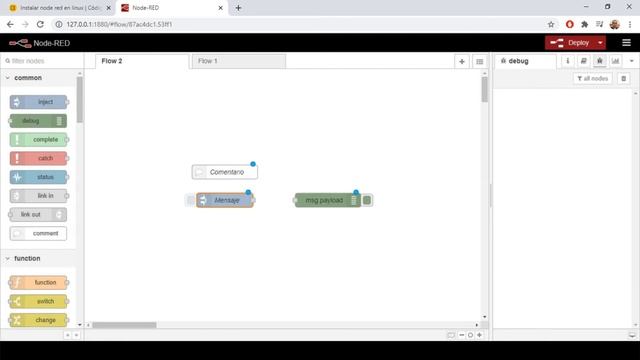Screen dimensions: 640x360
Task: Open a new browser tab
Action: coord(238,8)
